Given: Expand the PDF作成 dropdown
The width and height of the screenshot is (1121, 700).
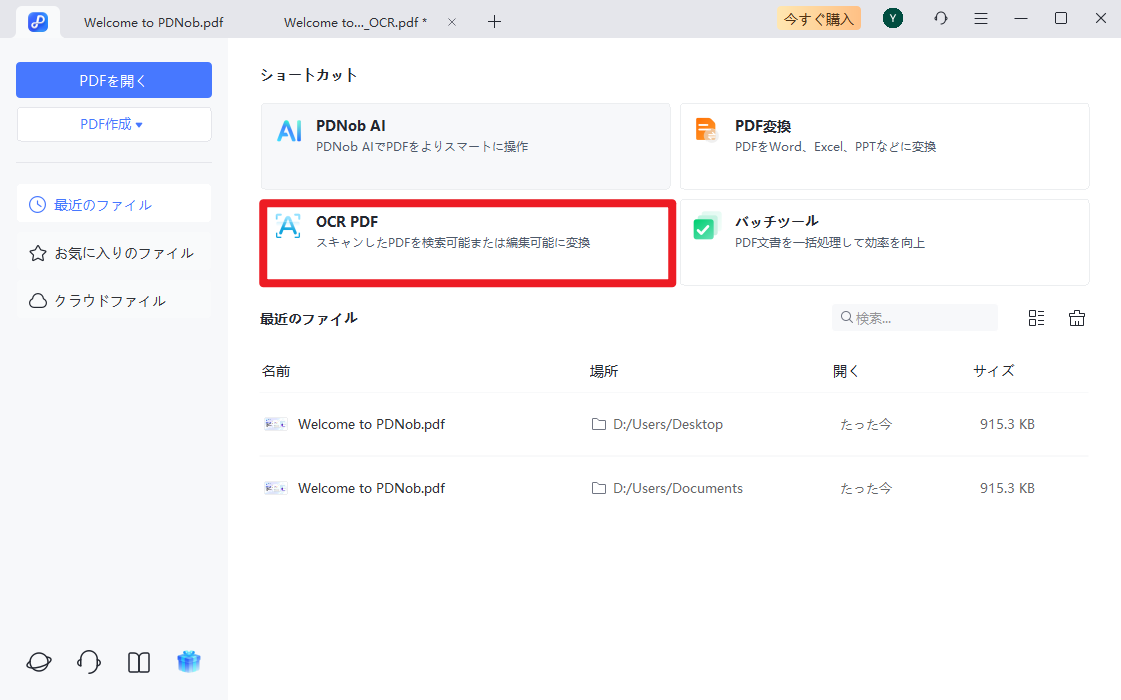Looking at the screenshot, I should pyautogui.click(x=113, y=125).
